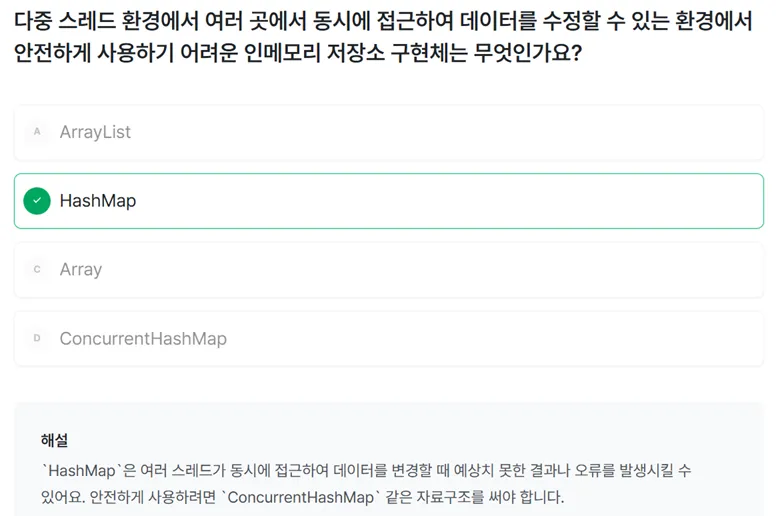776x516 pixels.
Task: Click the letter A badge beside ArrayList
Action: point(37,132)
